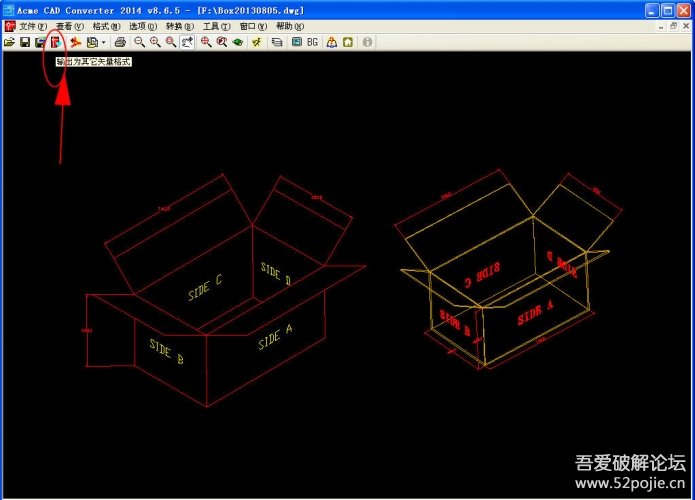
Task: Click the application icon in menu bar
Action: pos(10,27)
